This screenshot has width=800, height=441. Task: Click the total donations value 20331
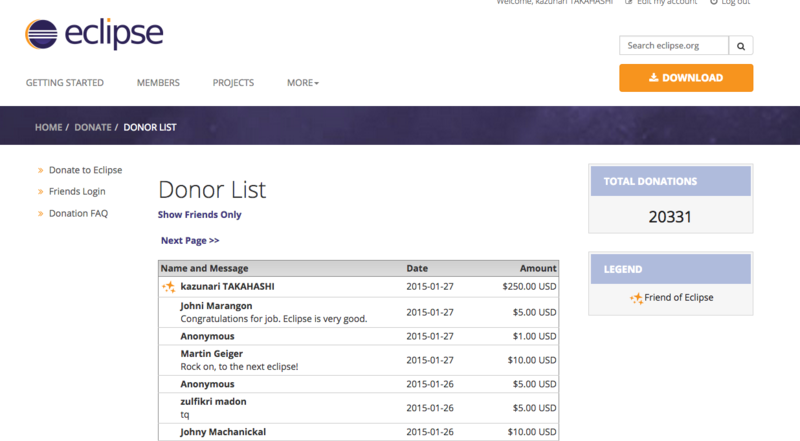pyautogui.click(x=670, y=217)
